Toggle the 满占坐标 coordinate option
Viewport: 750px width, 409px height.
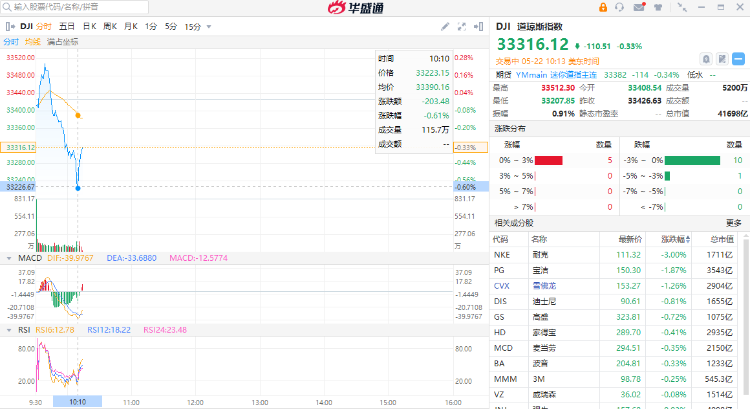(x=62, y=42)
